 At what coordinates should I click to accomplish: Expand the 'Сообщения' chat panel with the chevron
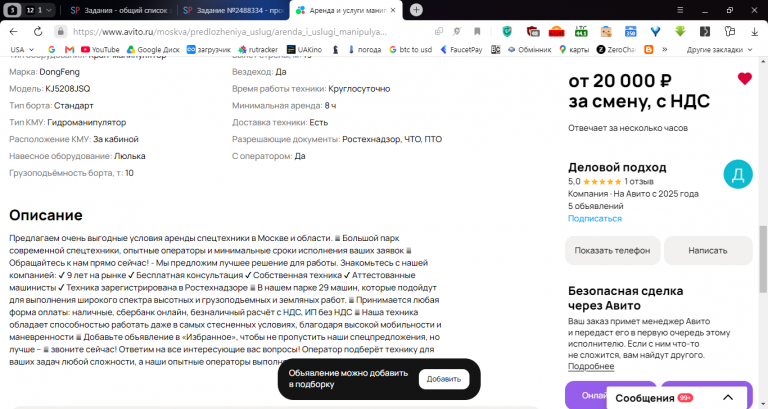[x=728, y=398]
